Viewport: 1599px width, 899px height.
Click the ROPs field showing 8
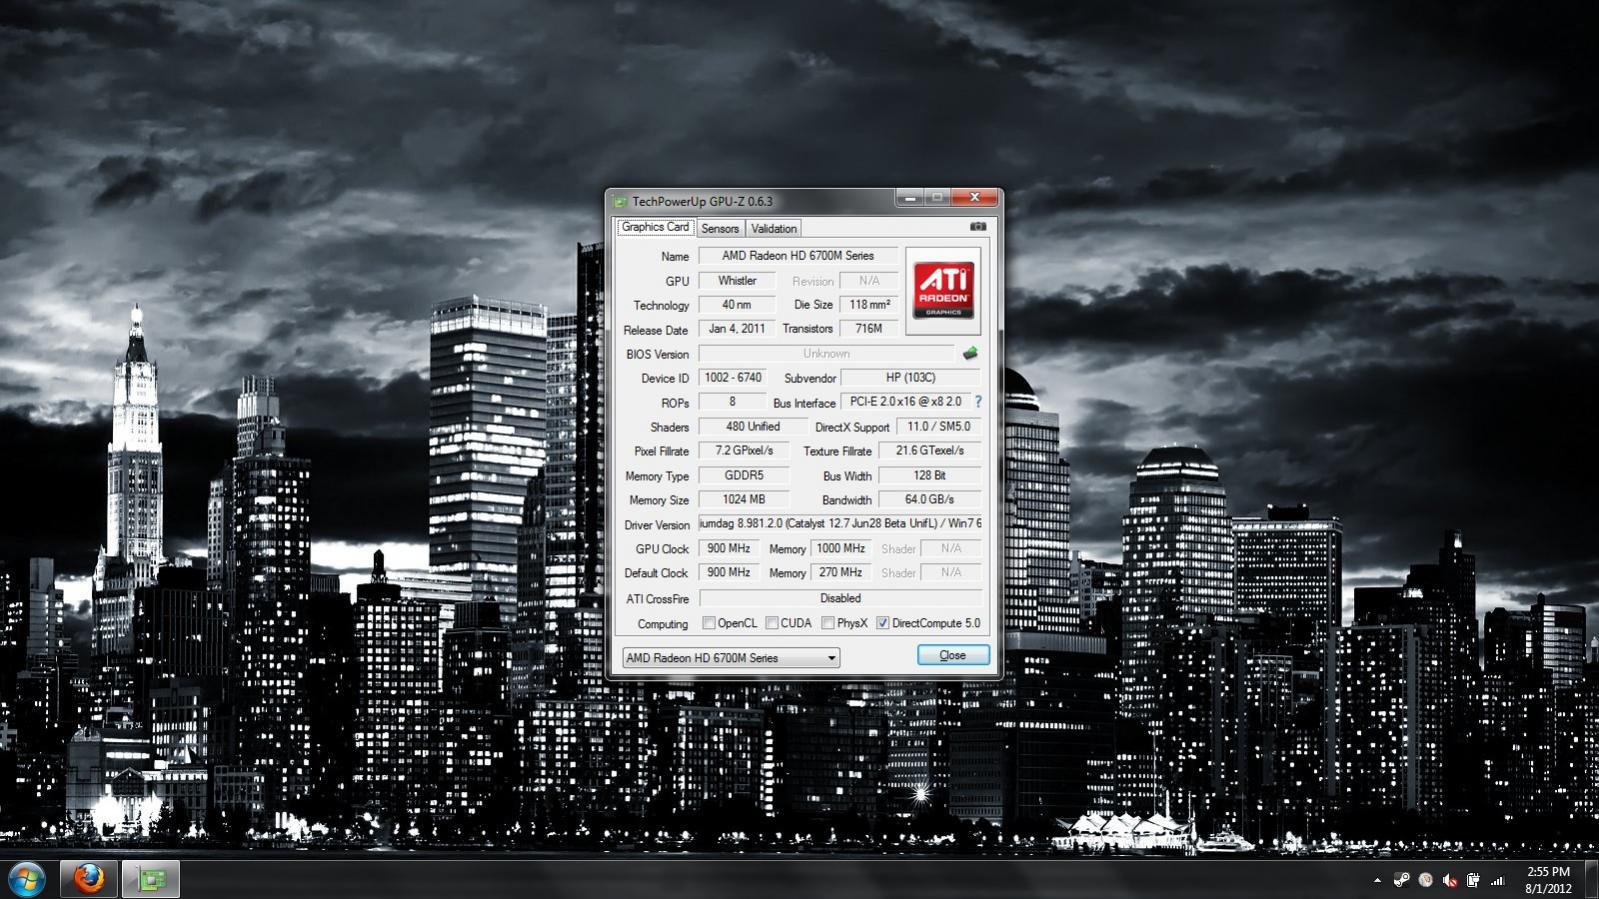[x=733, y=402]
